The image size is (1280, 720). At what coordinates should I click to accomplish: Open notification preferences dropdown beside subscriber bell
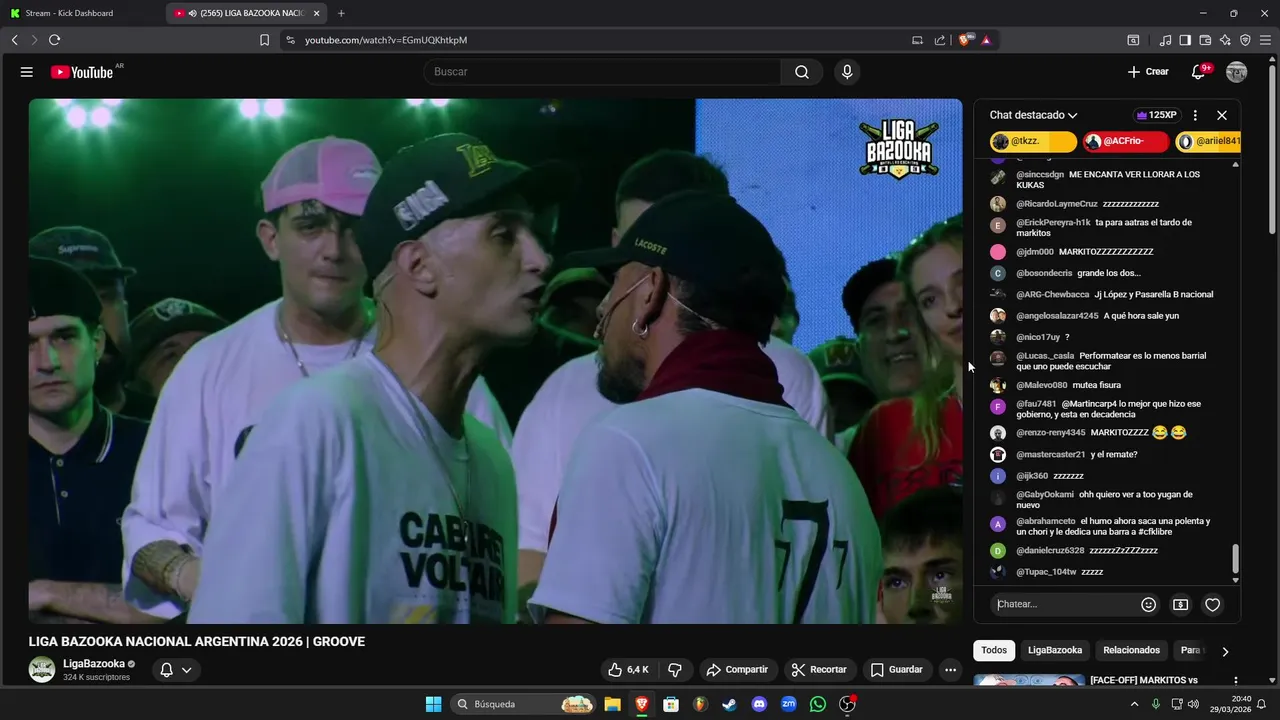pos(186,670)
